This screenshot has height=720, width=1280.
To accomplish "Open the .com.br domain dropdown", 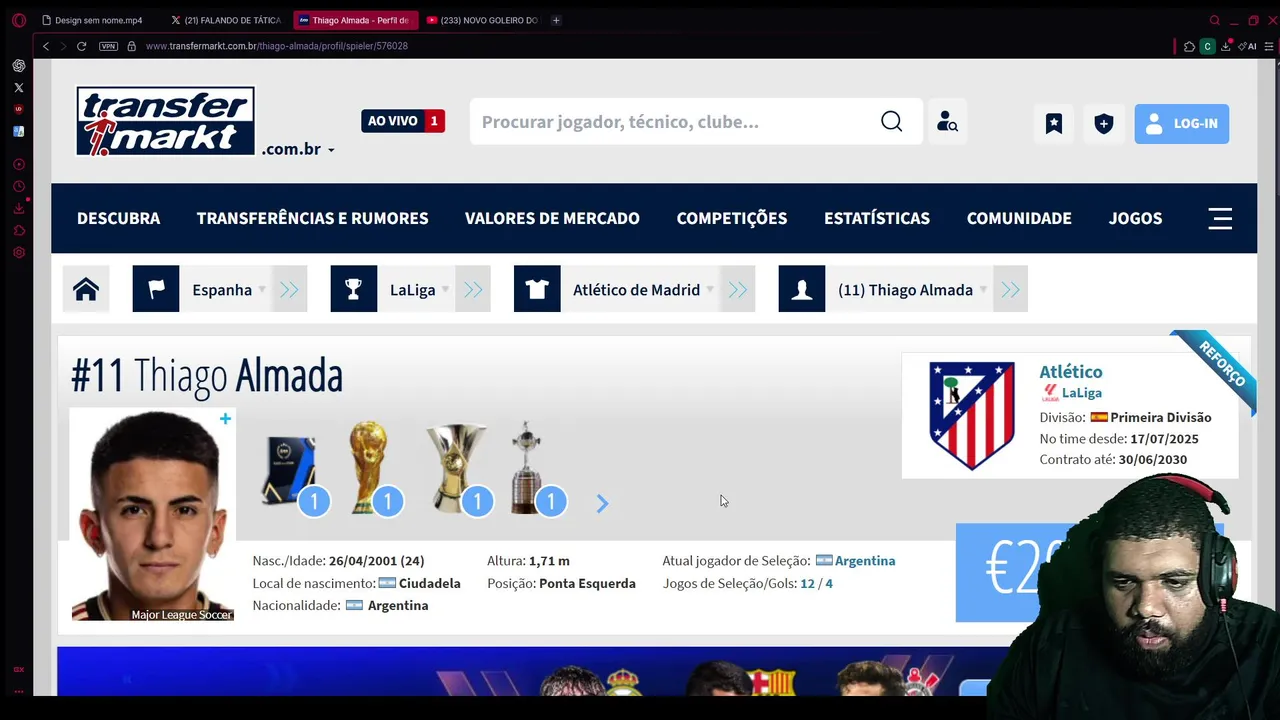I will point(298,149).
